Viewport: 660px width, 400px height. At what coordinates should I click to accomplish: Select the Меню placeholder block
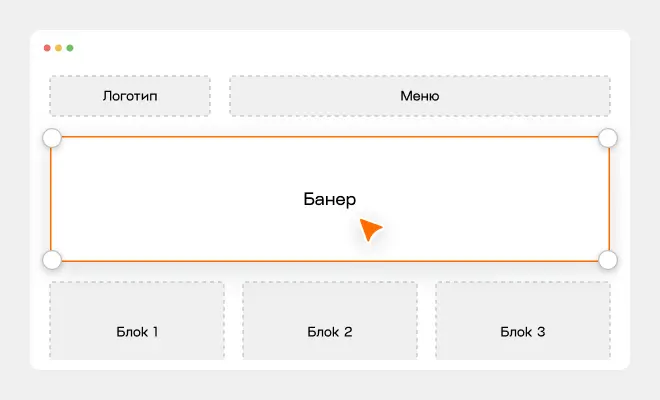[420, 96]
